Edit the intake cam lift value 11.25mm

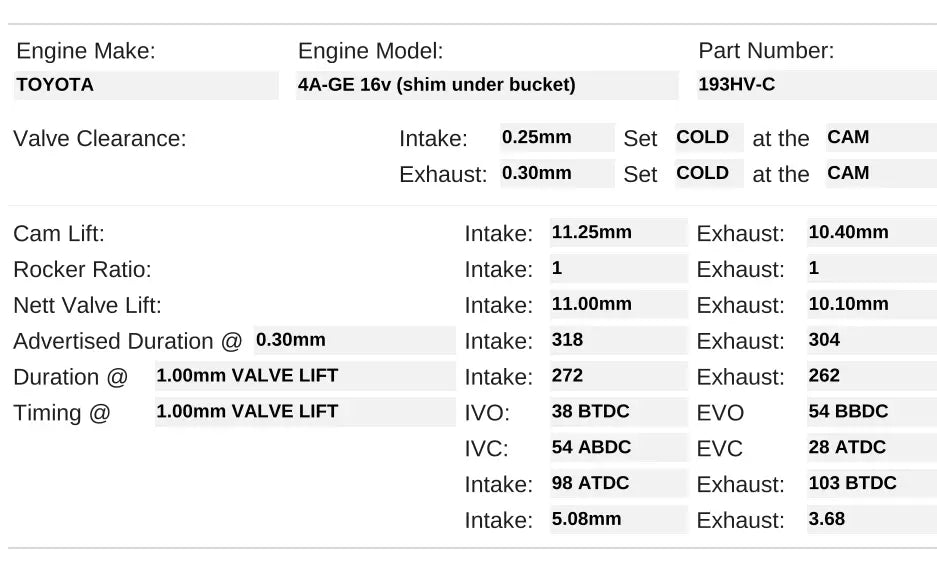618,233
